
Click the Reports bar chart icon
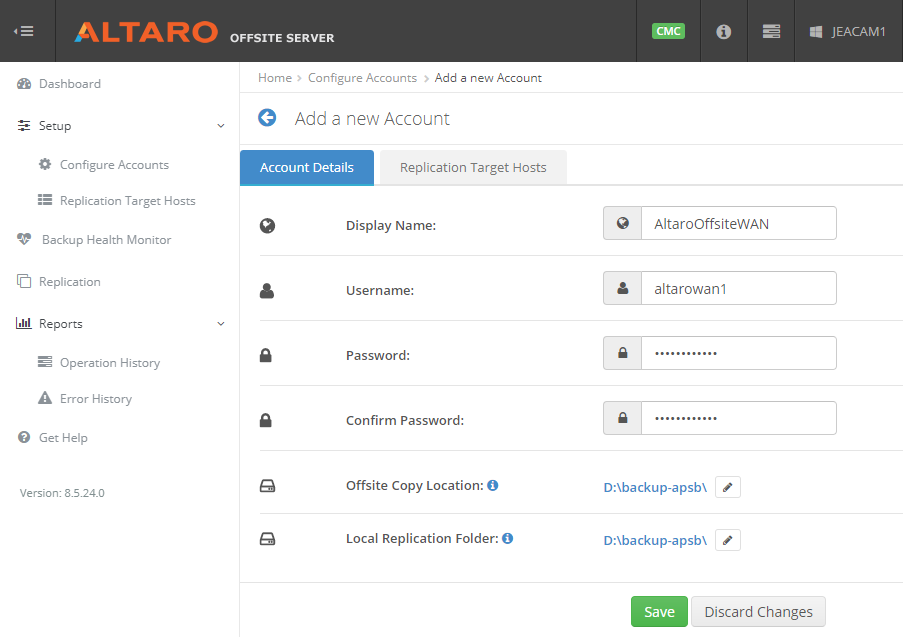(24, 323)
